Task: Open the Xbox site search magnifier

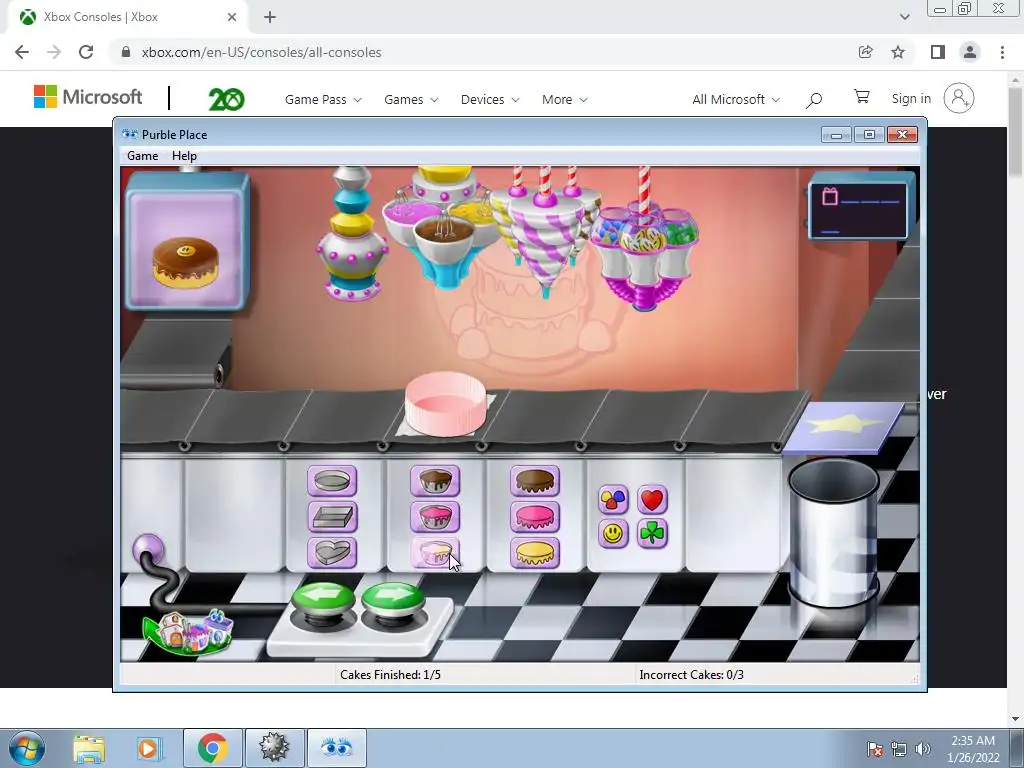Action: point(814,100)
